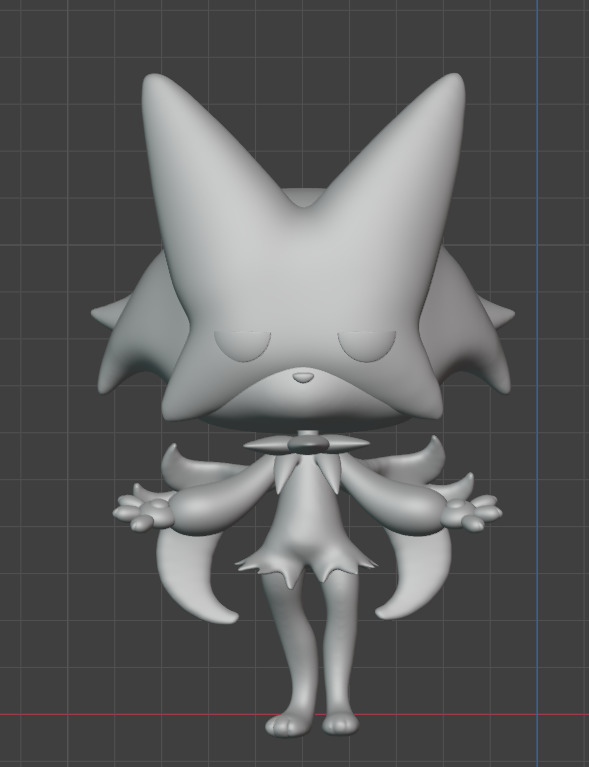Click the paw hand on the viewer's right
Screen dimensions: 589x767
(471, 513)
